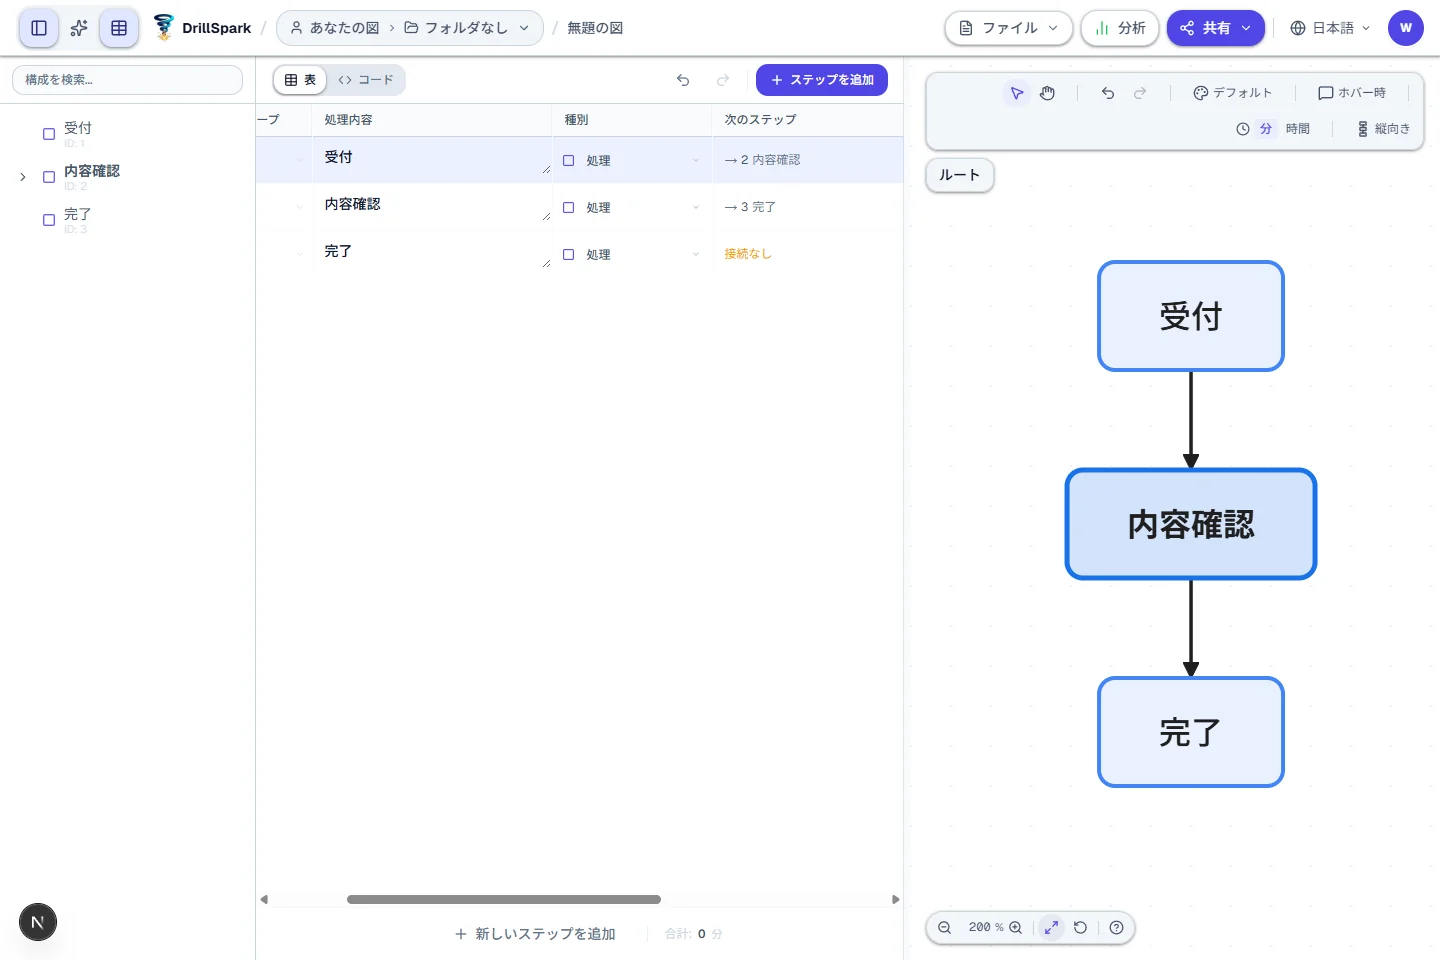Image resolution: width=1440 pixels, height=960 pixels.
Task: Select the 分 time unit toggle
Action: click(1266, 129)
